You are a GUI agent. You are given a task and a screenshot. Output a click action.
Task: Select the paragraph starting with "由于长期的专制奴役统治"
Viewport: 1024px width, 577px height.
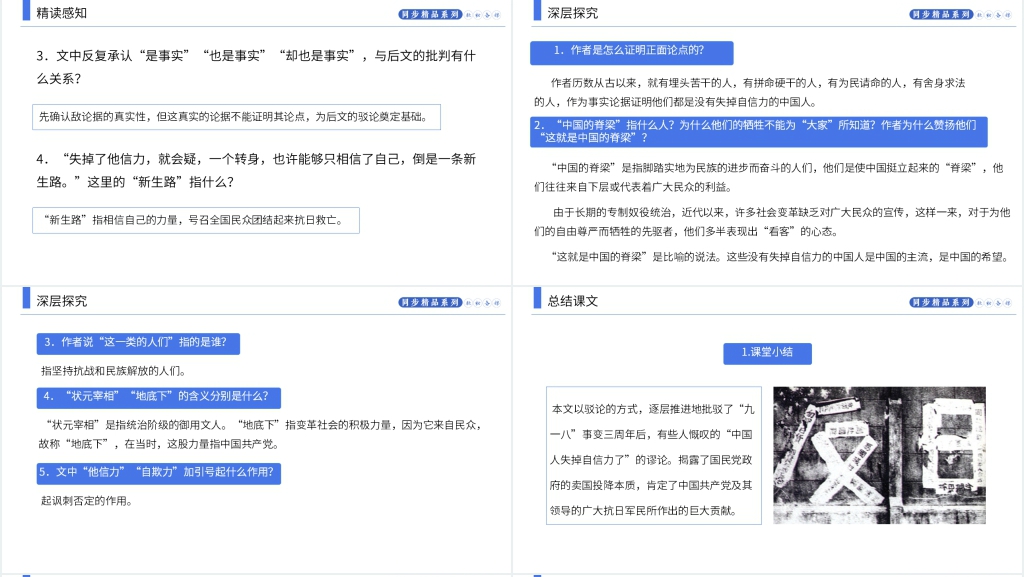click(772, 221)
